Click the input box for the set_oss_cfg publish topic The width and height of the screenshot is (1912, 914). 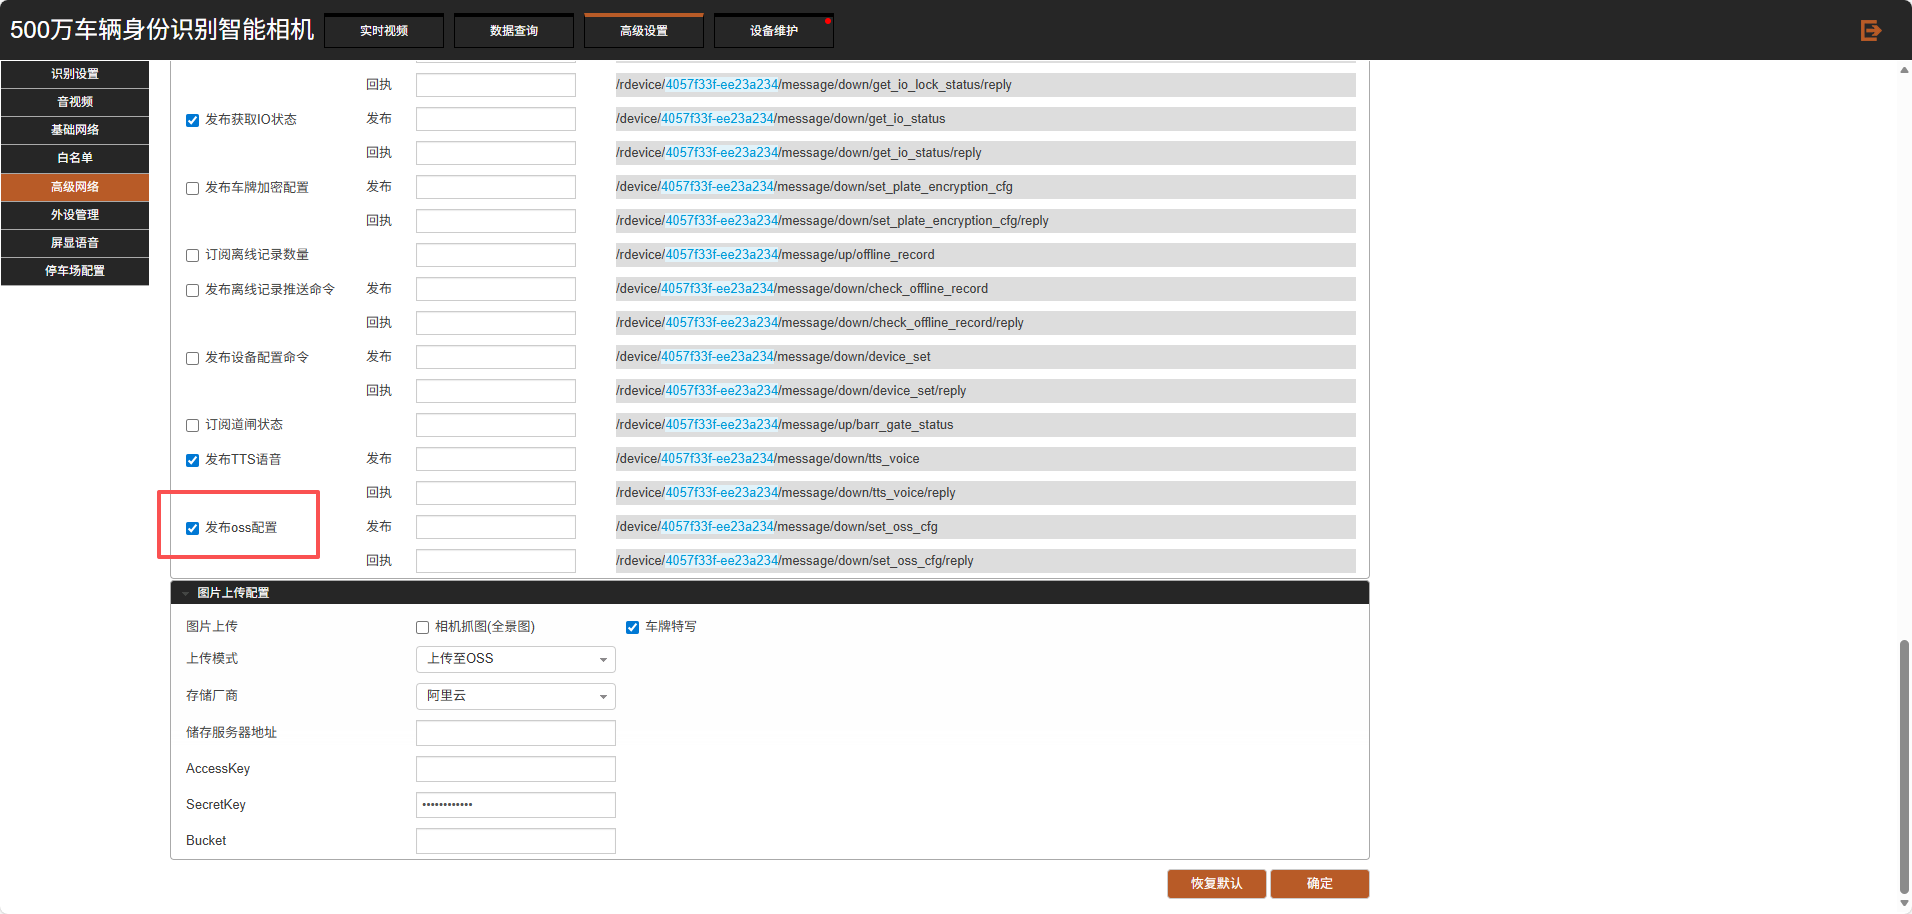pos(495,527)
